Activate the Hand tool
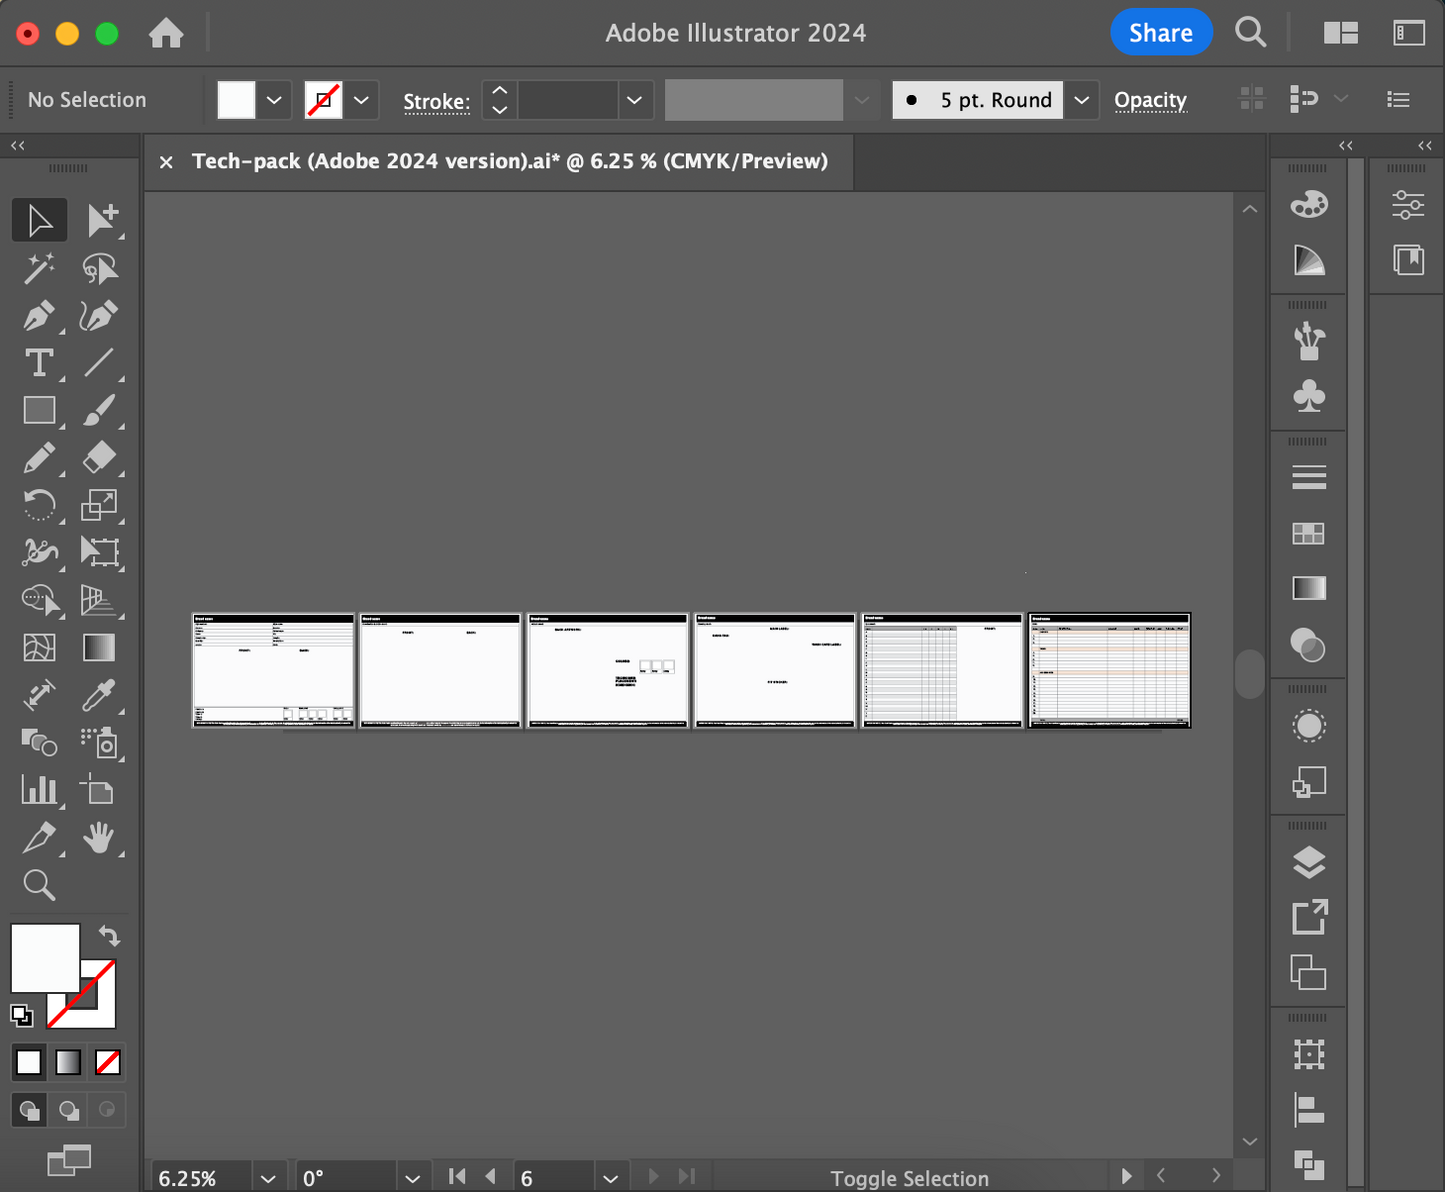 pyautogui.click(x=99, y=838)
